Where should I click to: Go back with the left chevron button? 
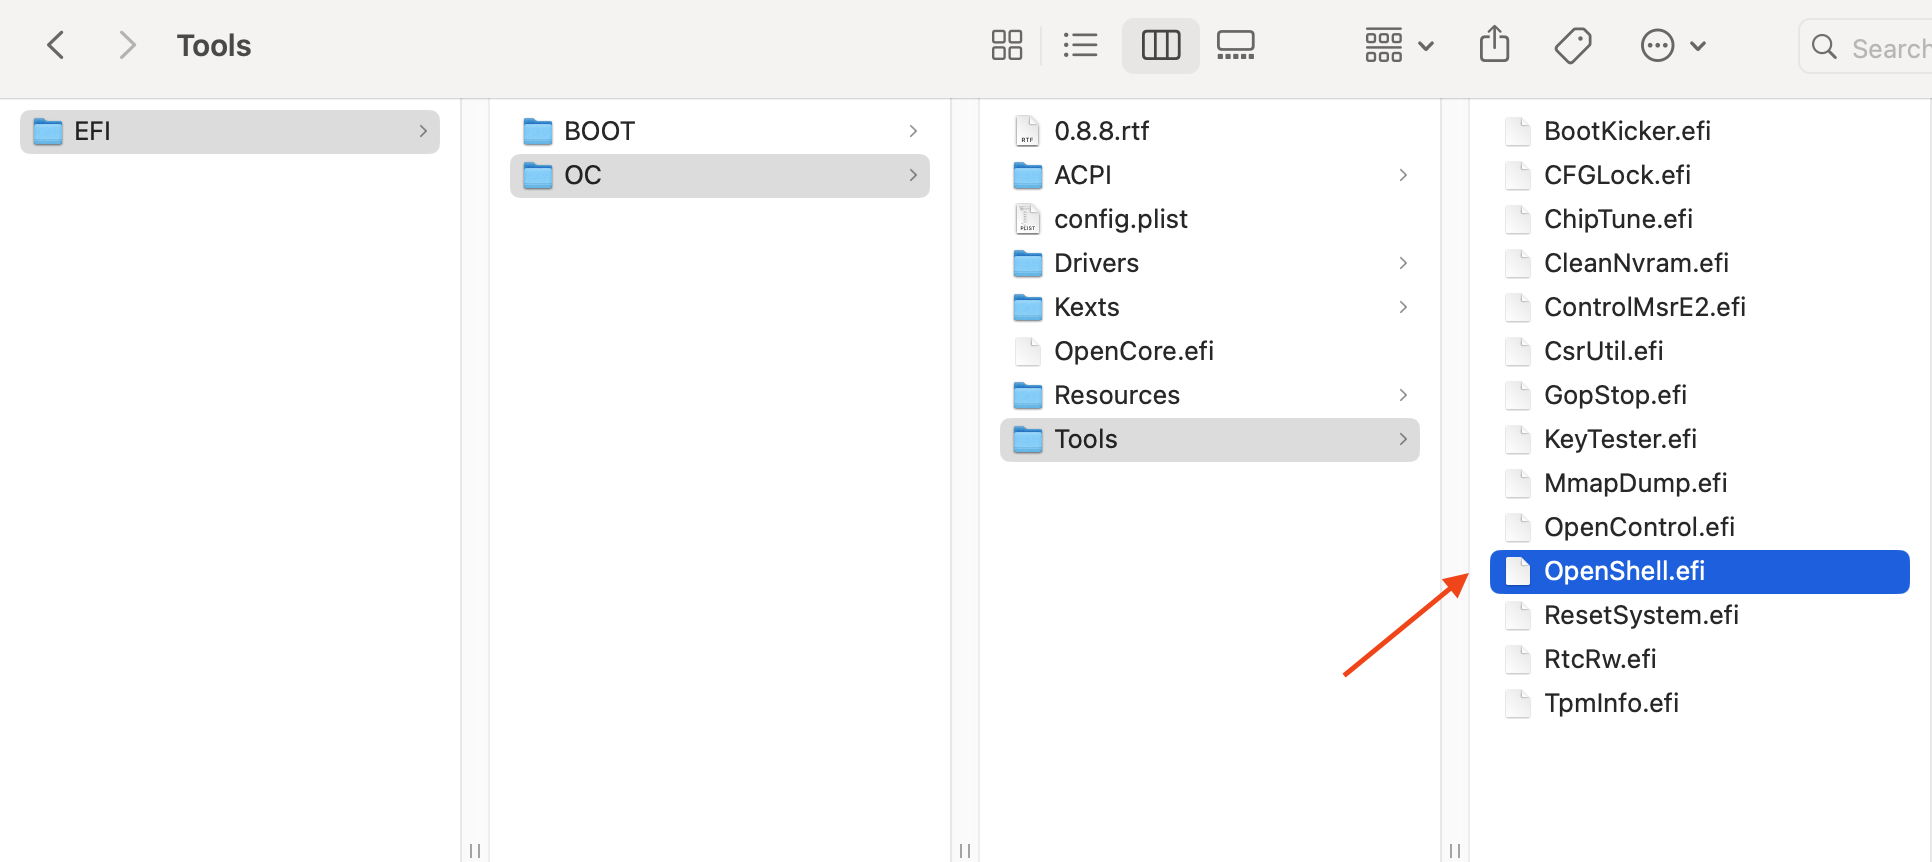[56, 45]
